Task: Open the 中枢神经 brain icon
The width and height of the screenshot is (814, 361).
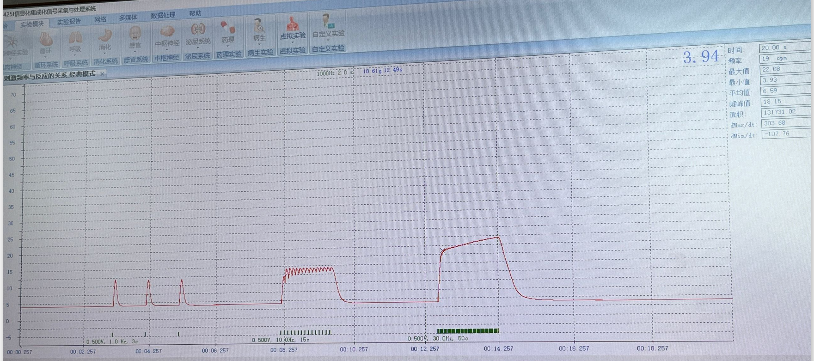Action: pos(167,32)
